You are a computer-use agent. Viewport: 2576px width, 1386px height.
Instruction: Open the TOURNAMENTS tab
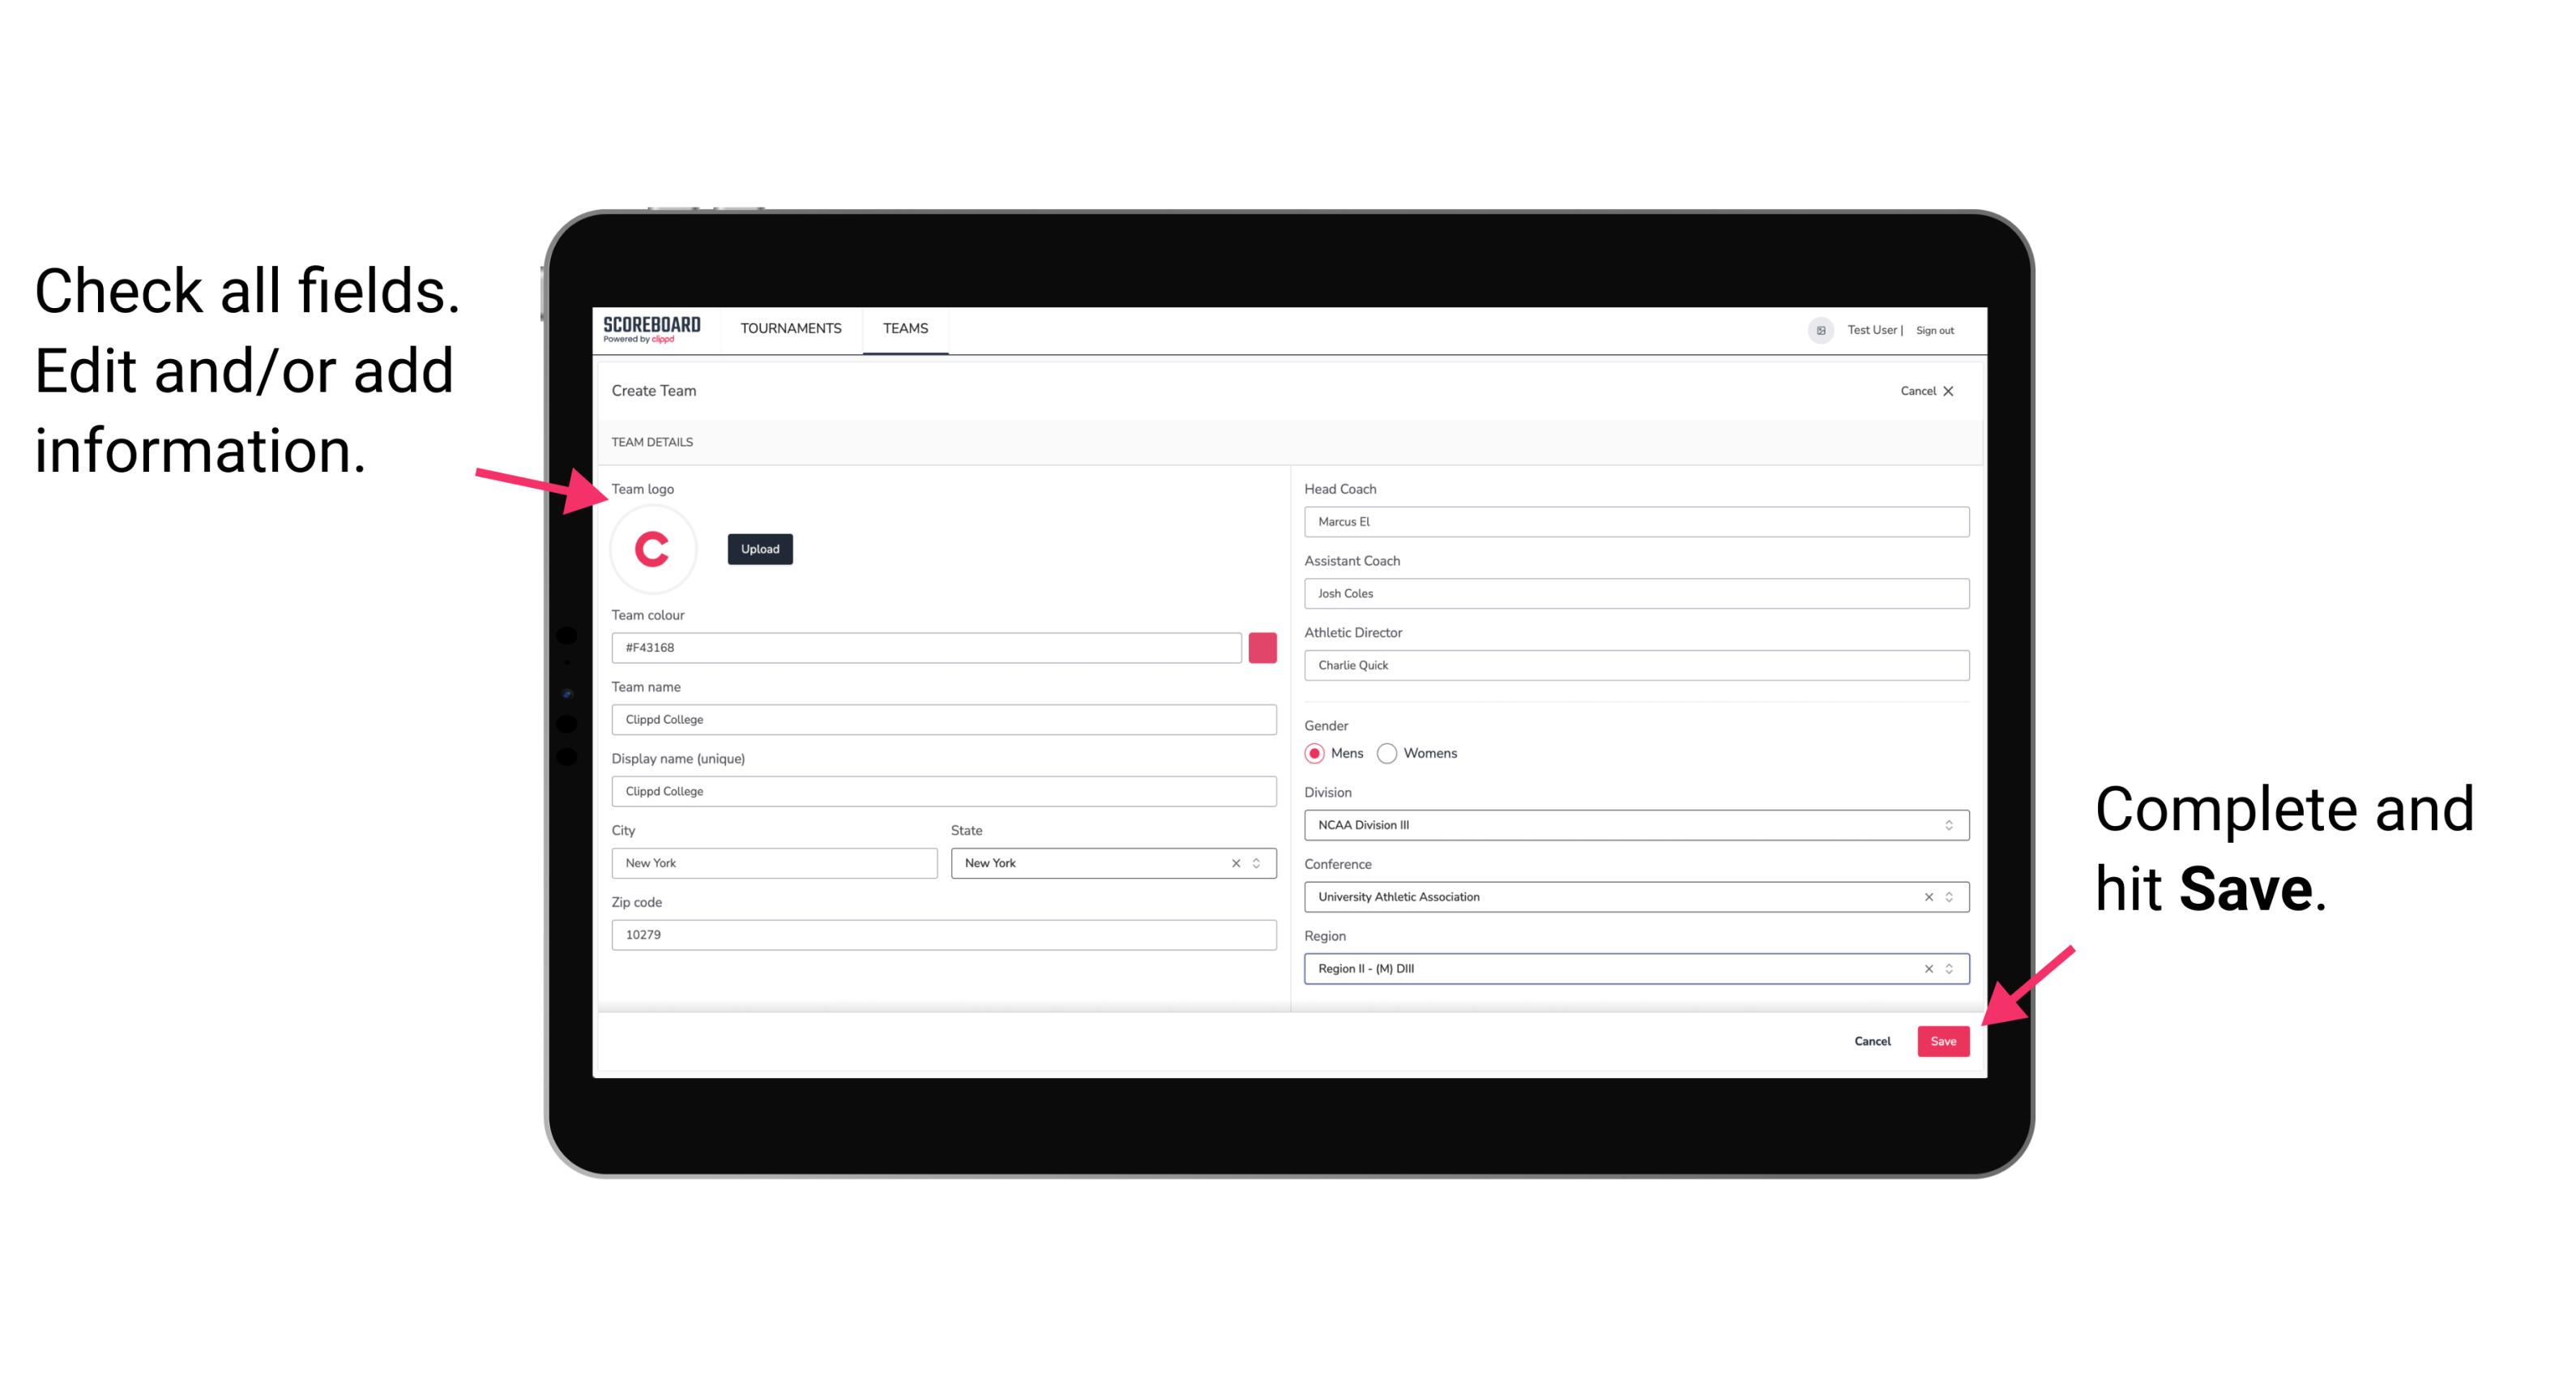[792, 327]
